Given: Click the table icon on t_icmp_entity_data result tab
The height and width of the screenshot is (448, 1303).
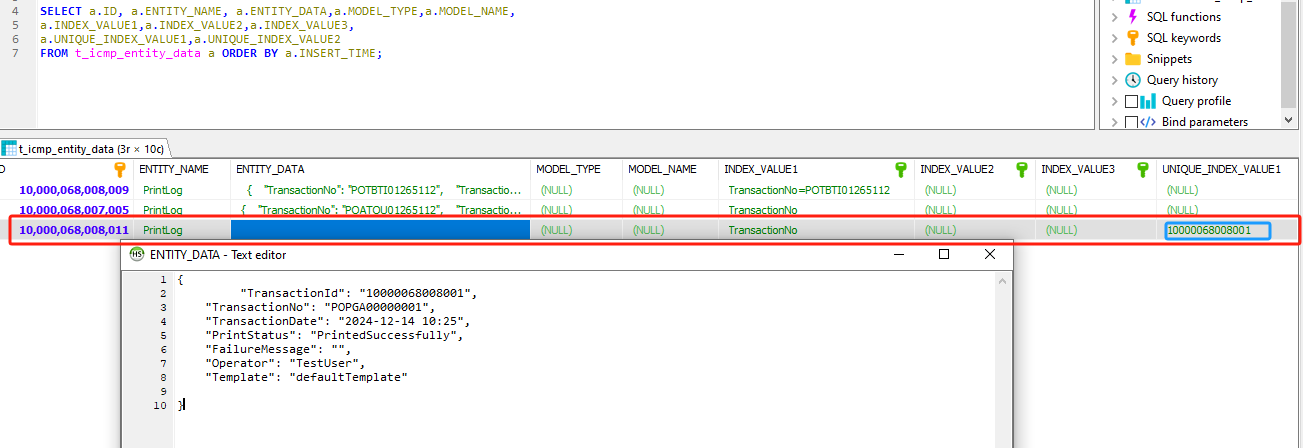Looking at the screenshot, I should 8,148.
